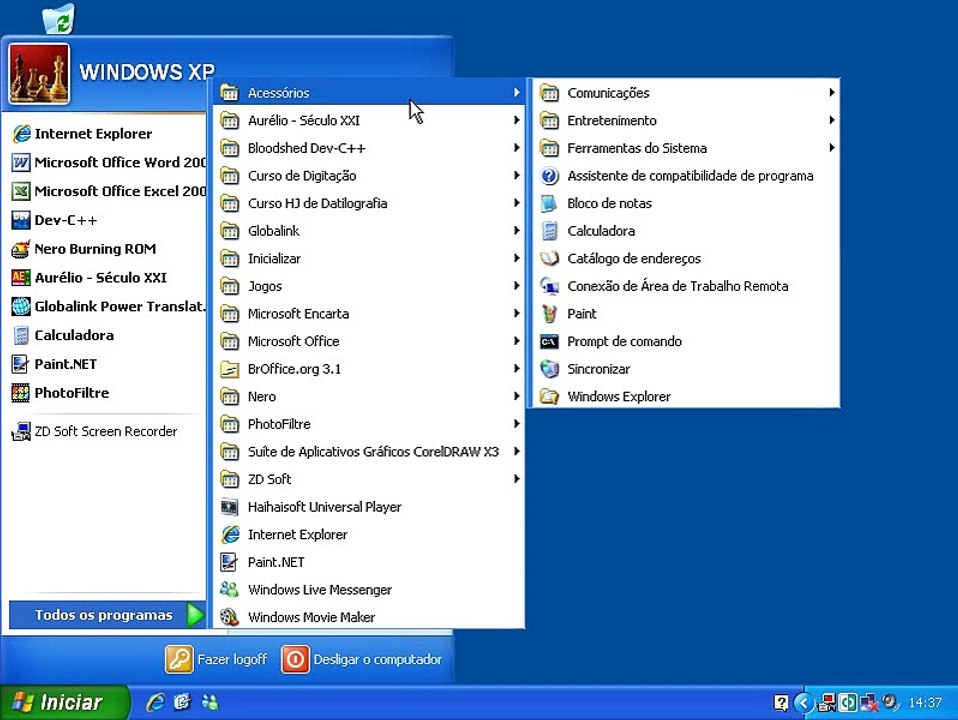Click the PhotoFiltre icon in left panel

21,392
